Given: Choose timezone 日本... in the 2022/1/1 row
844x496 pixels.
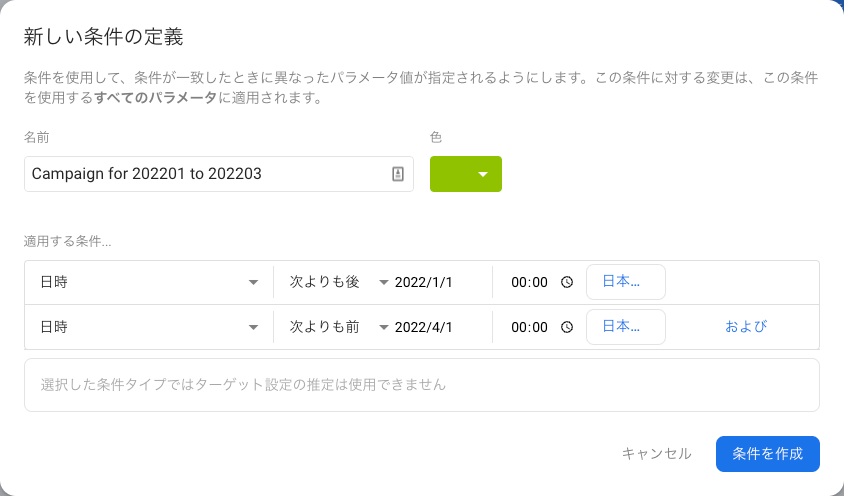Looking at the screenshot, I should pos(625,282).
